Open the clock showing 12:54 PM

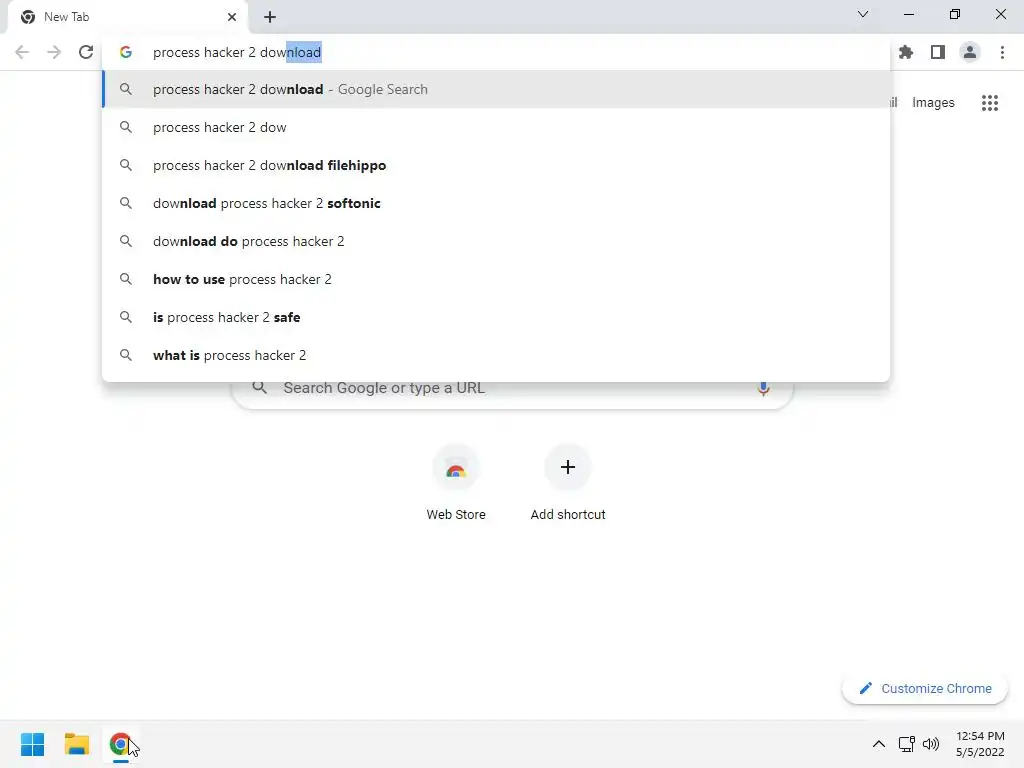tap(980, 744)
